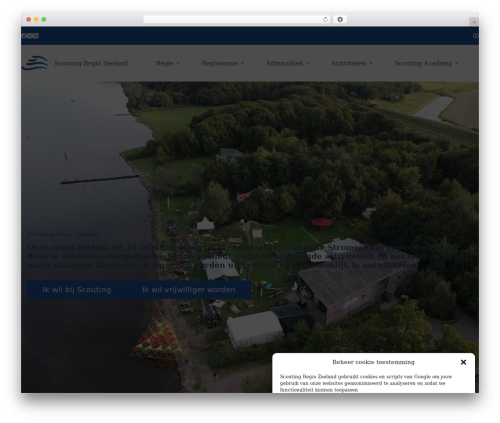500x423 pixels.
Task: Click the yellow minimize window dot
Action: coord(36,19)
